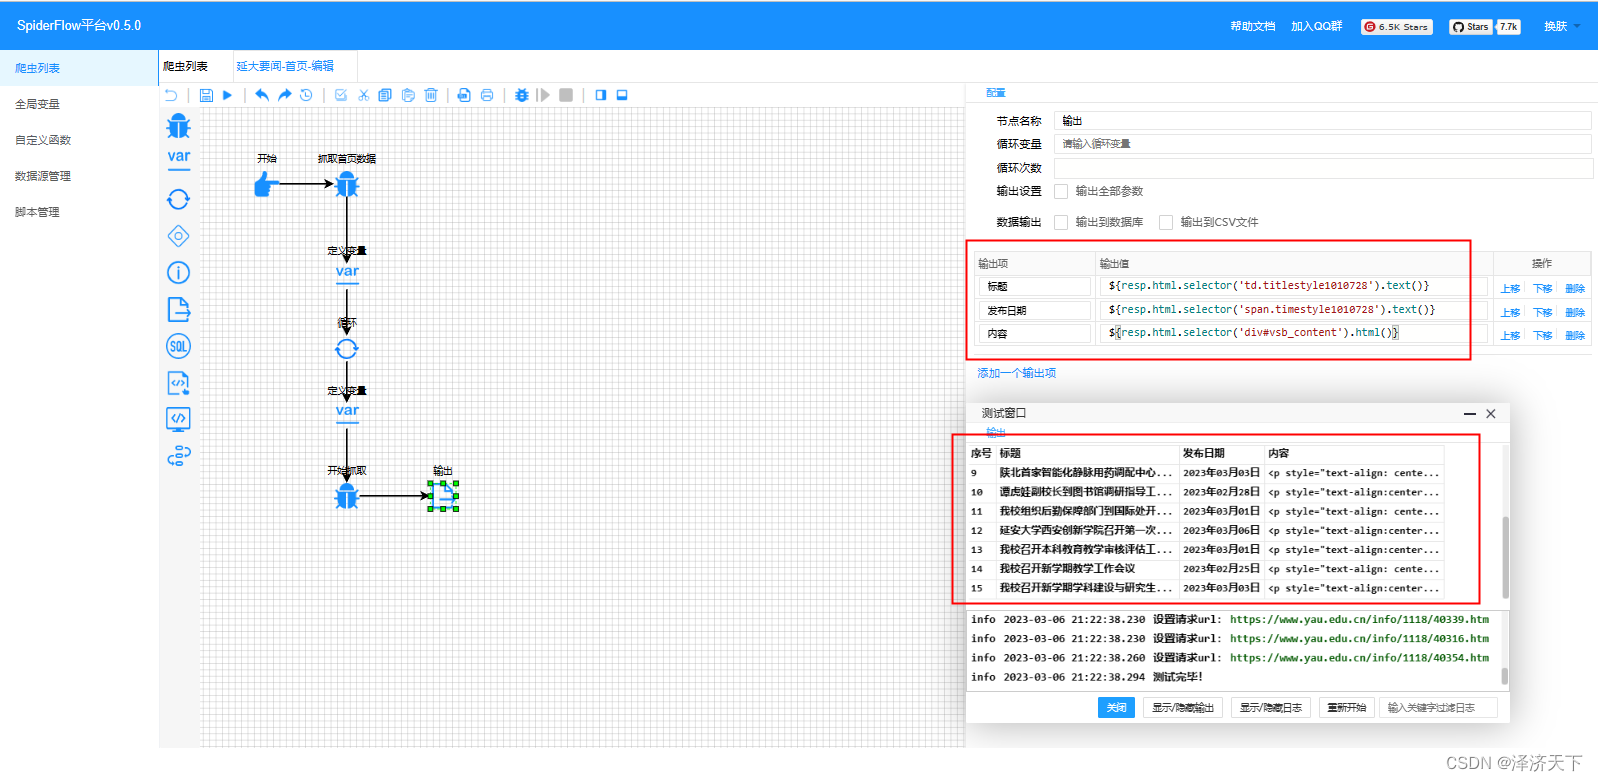Run the flow with the play icon
This screenshot has width=1598, height=781.
point(227,95)
